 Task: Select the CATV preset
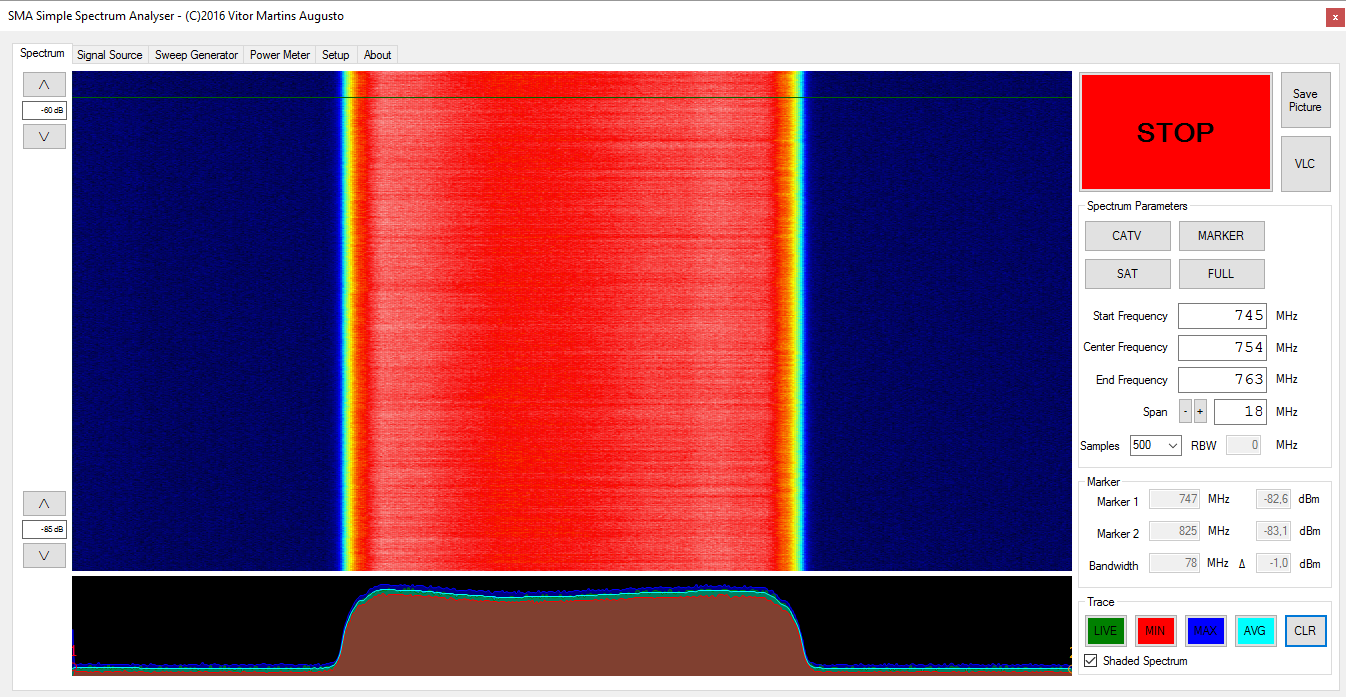point(1127,236)
